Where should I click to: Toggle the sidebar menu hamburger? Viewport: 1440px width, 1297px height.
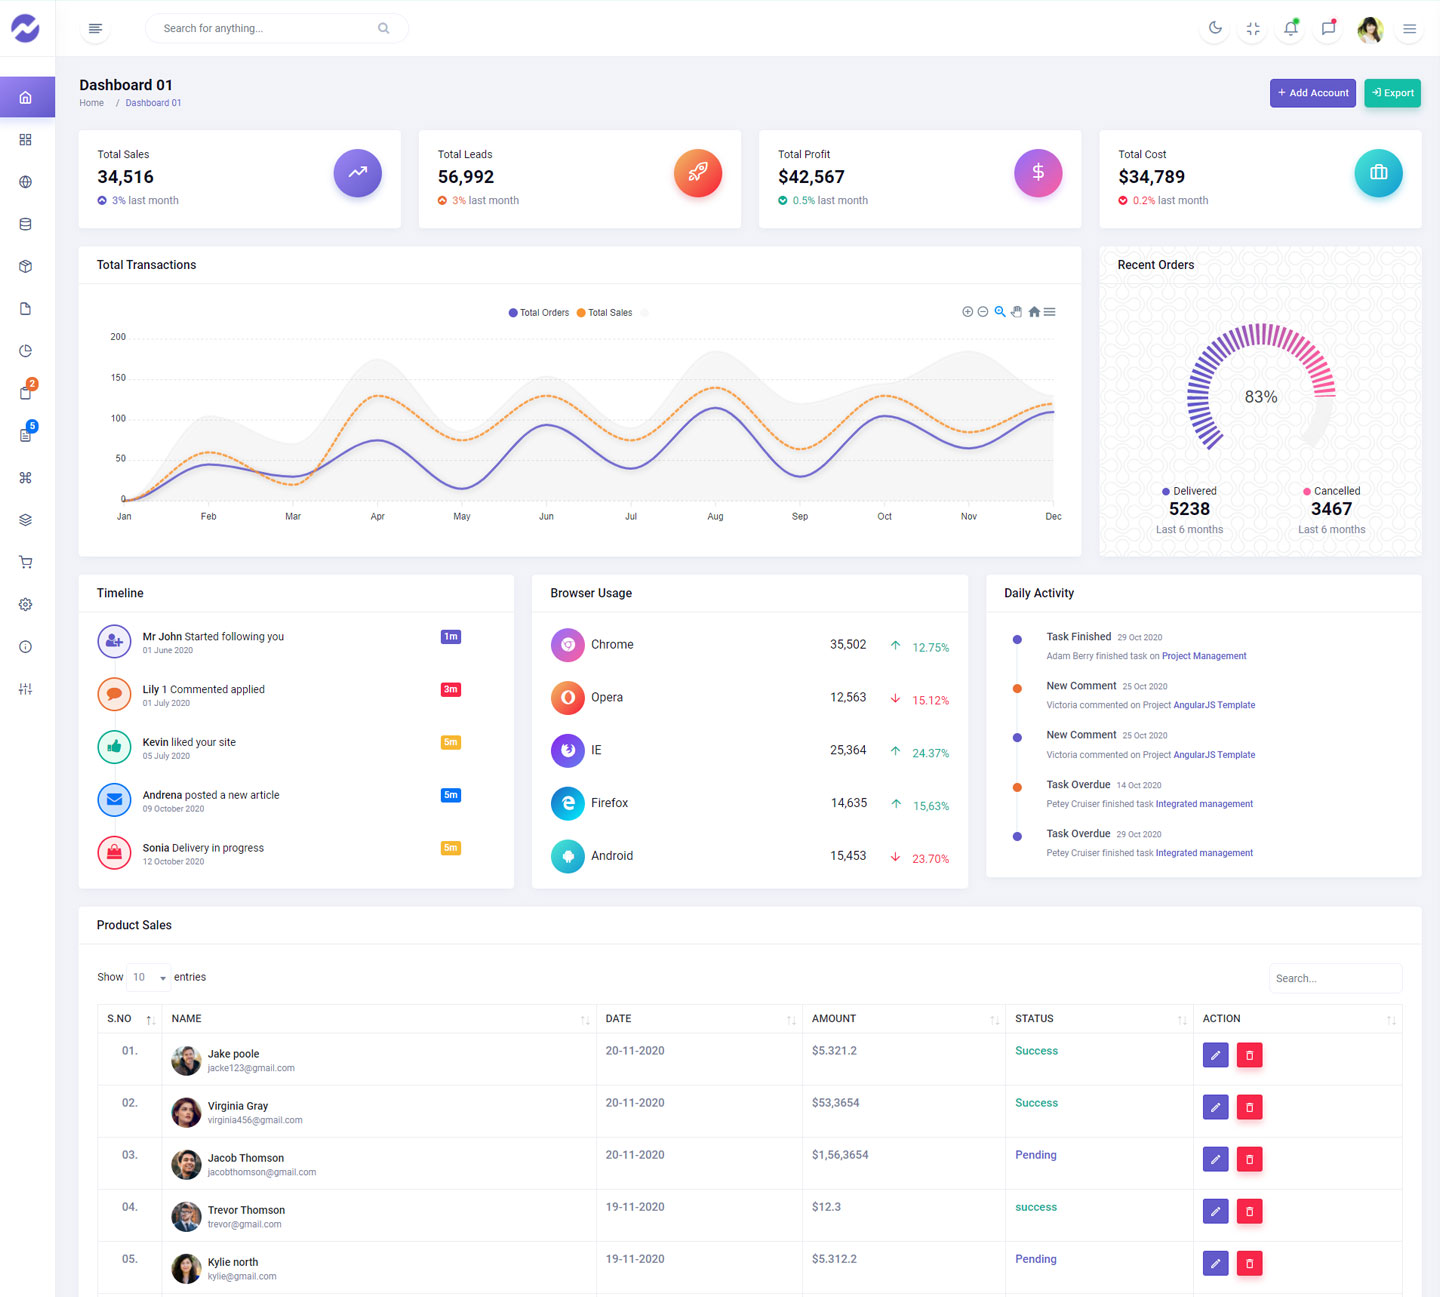95,29
